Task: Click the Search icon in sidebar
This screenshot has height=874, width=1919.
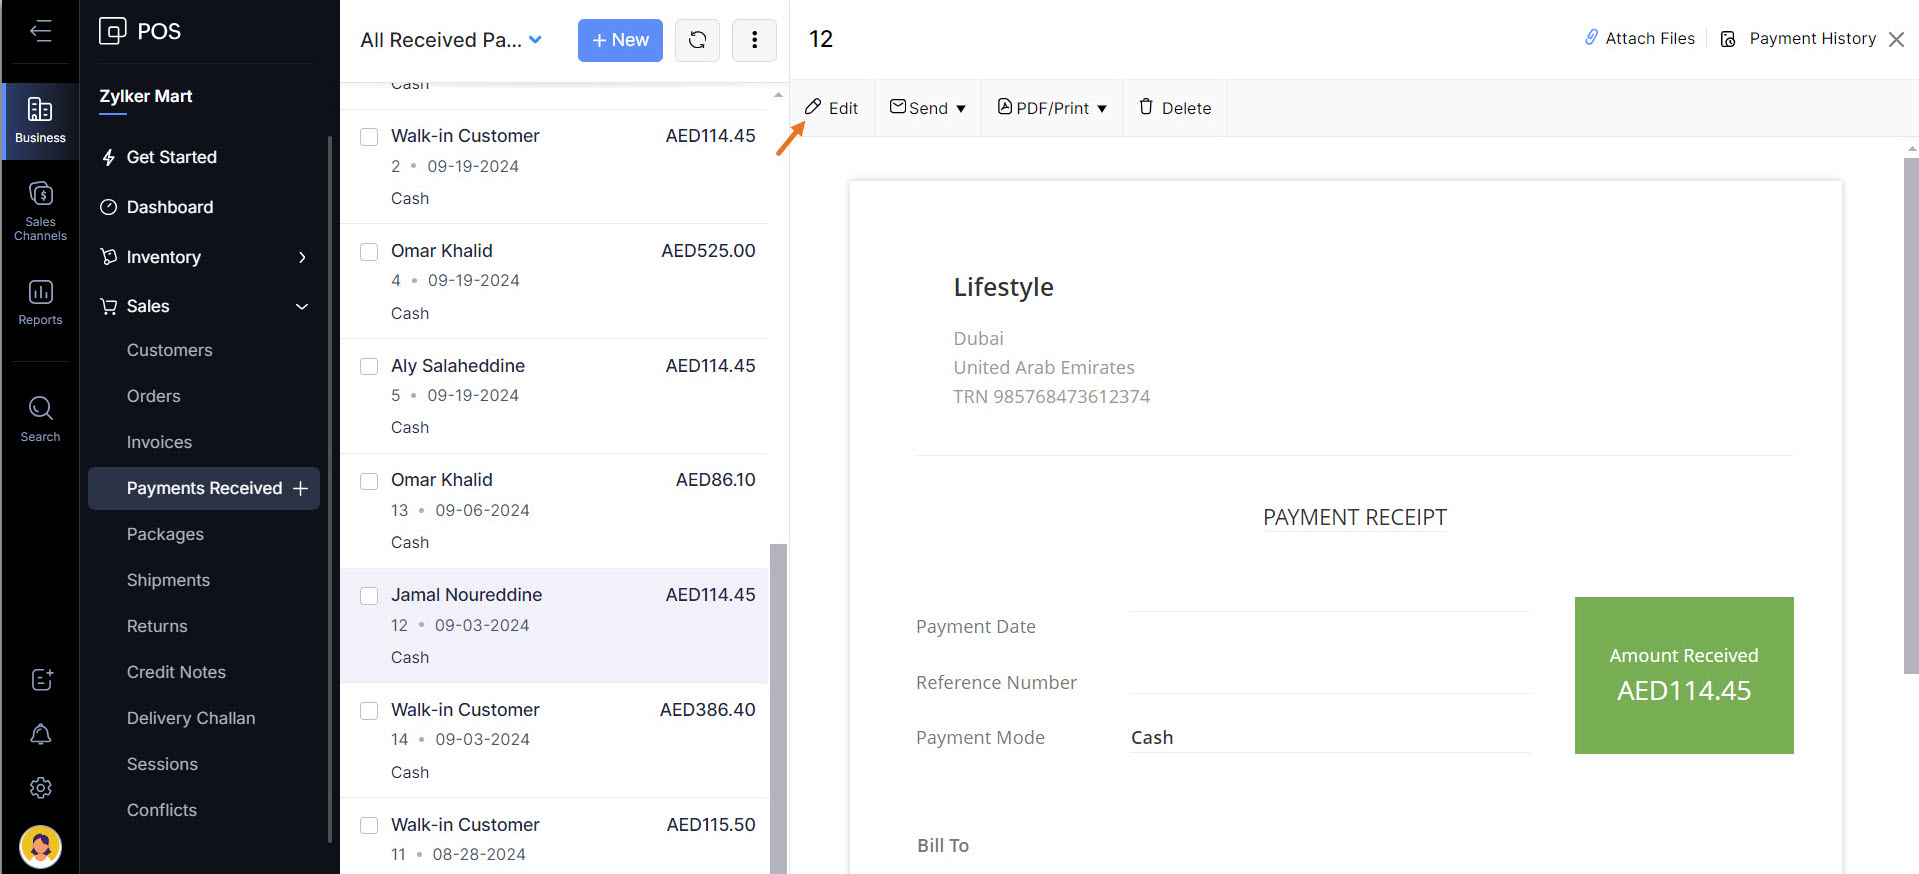Action: (x=40, y=419)
